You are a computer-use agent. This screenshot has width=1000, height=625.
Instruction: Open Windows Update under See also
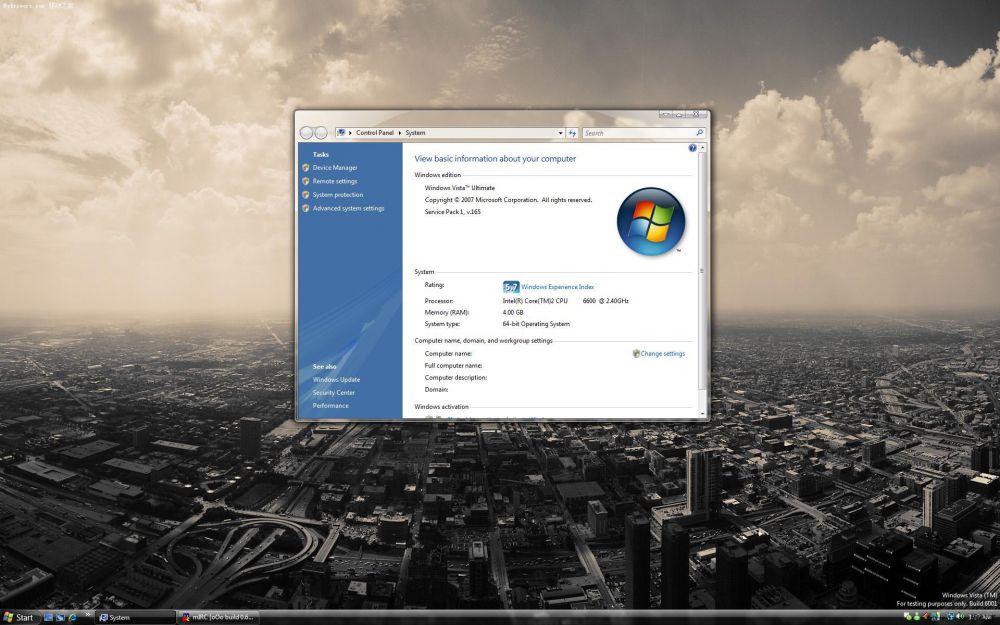(x=336, y=379)
